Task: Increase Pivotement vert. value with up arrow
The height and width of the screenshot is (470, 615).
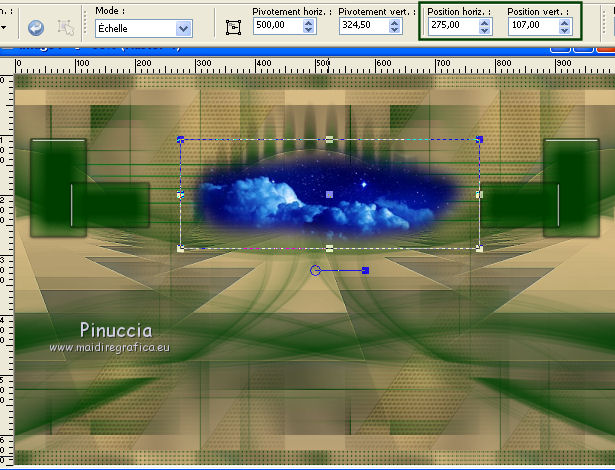Action: pyautogui.click(x=395, y=22)
